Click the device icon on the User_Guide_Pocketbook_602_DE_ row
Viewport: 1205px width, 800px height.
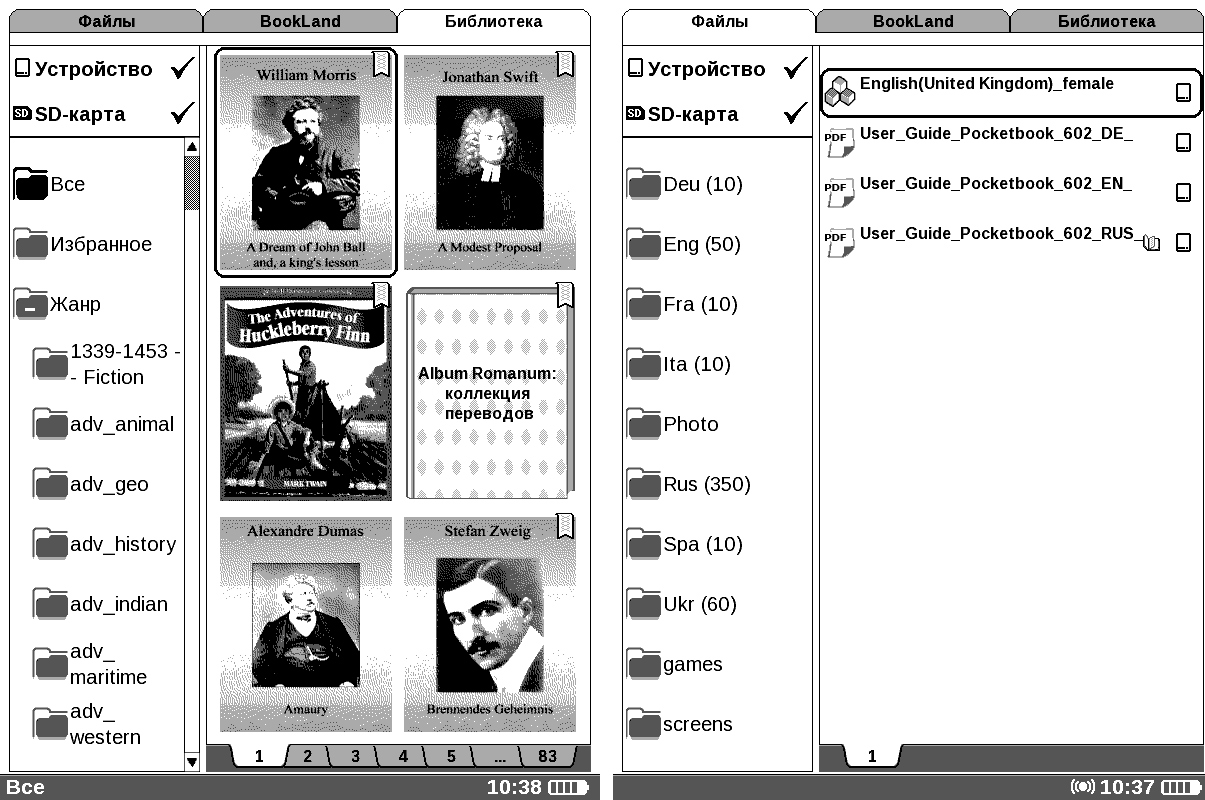1183,142
